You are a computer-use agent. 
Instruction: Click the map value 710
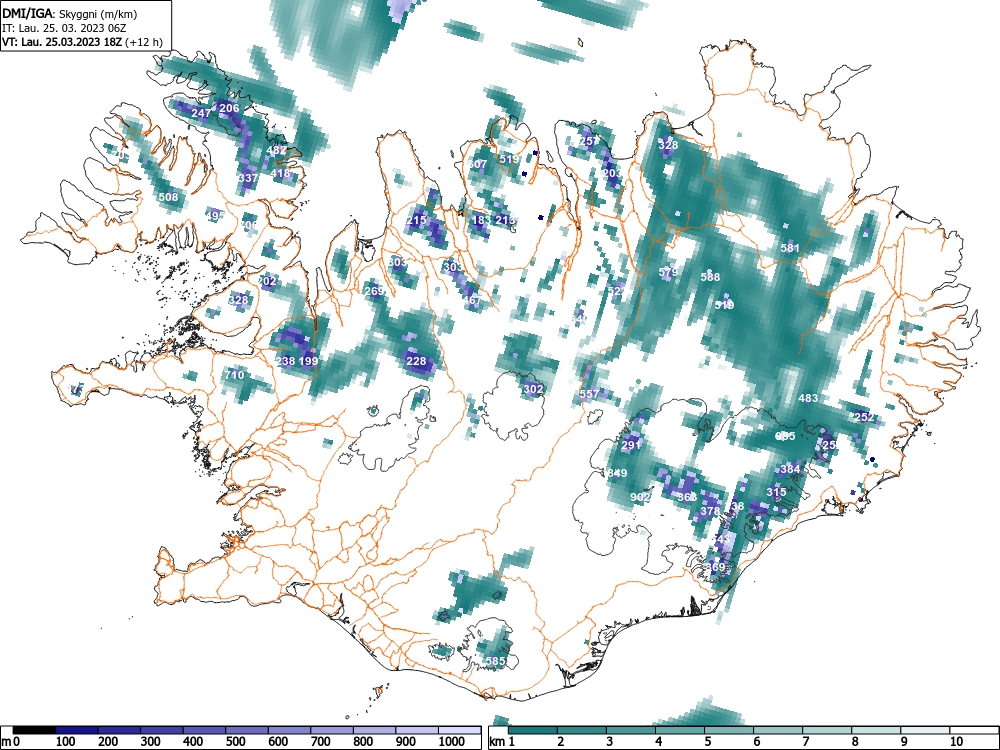(234, 375)
